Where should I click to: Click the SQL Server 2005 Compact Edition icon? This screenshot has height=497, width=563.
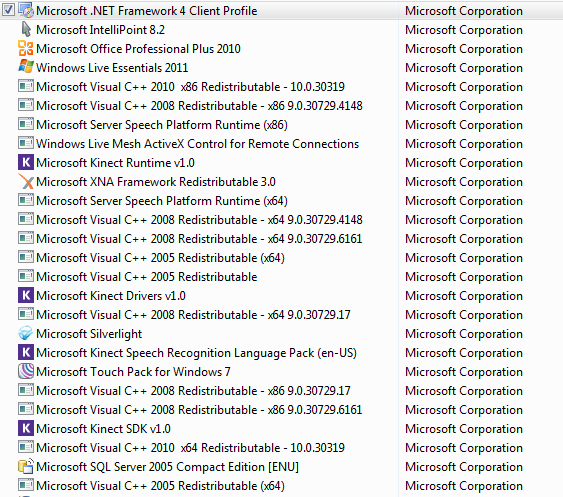[26, 466]
